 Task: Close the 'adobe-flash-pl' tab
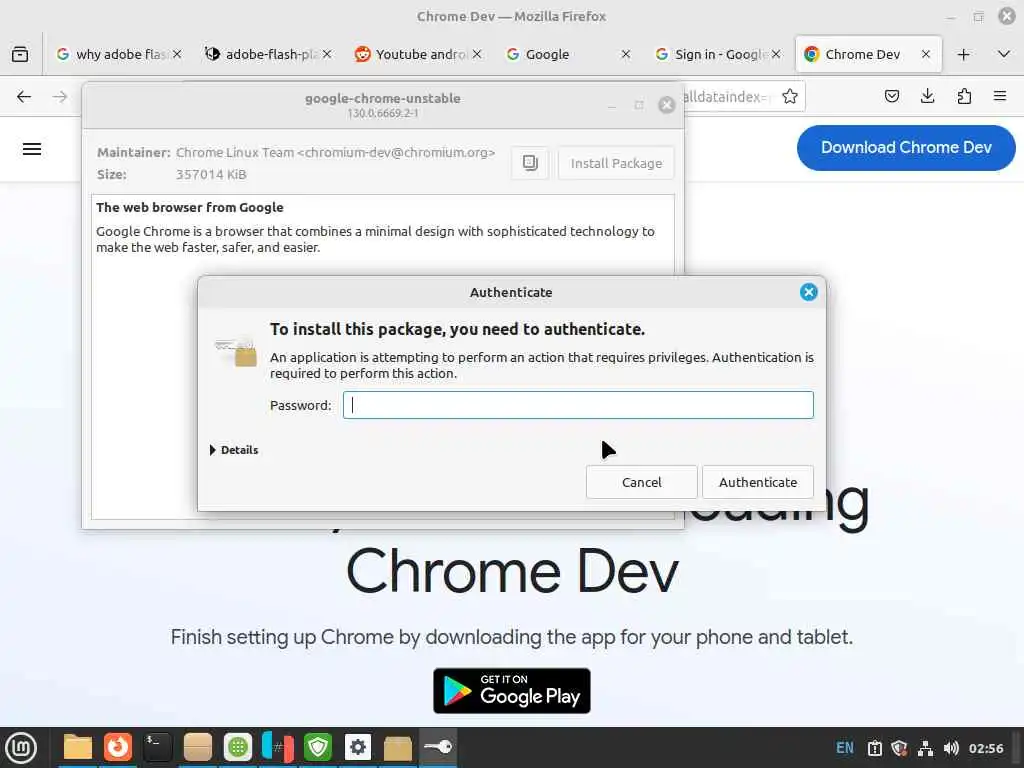pyautogui.click(x=327, y=54)
